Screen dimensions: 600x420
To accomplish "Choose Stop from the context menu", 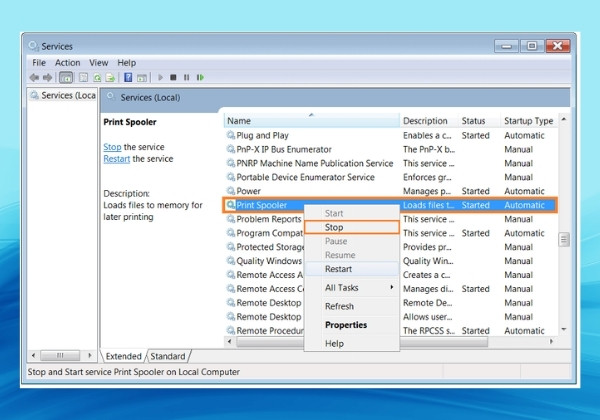I will click(x=352, y=227).
